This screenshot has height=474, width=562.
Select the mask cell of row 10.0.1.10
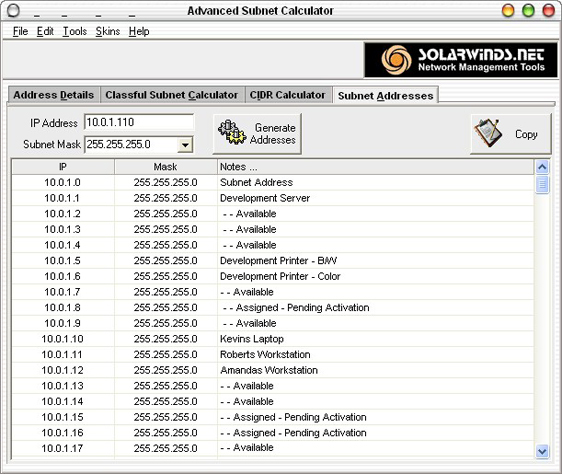click(165, 339)
